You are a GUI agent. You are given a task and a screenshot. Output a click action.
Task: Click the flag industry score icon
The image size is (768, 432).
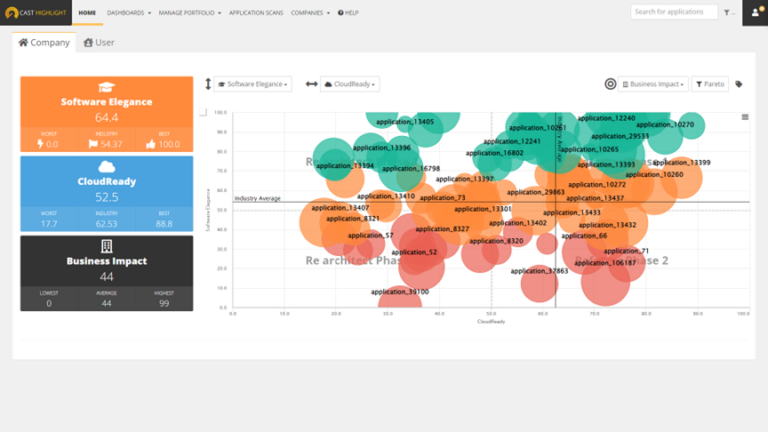(93, 144)
